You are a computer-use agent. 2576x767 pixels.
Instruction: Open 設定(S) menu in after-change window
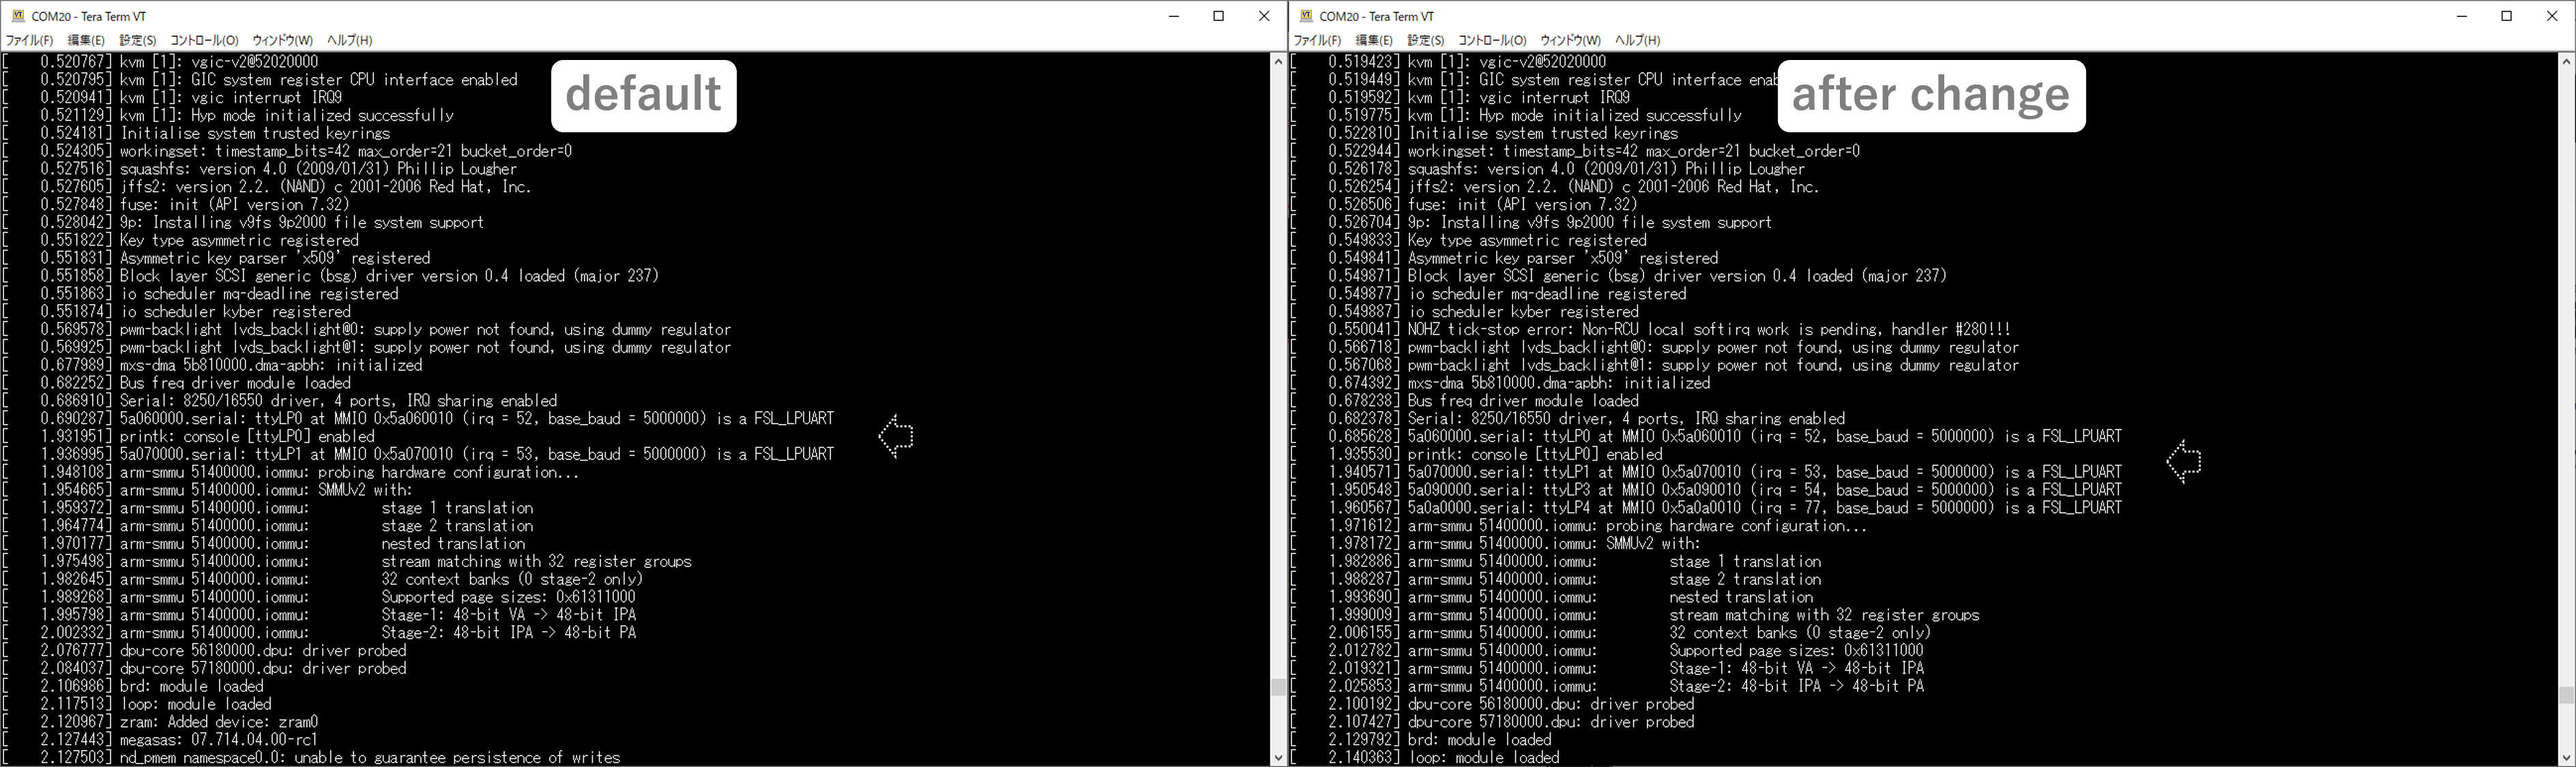pyautogui.click(x=1426, y=40)
